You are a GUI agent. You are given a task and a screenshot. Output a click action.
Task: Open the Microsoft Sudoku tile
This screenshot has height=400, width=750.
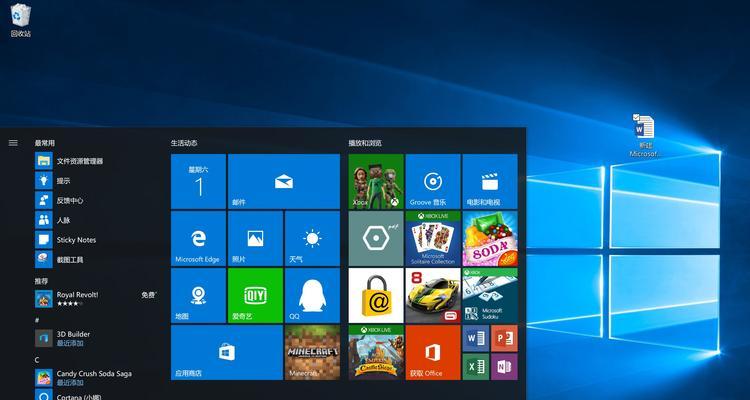tap(490, 295)
